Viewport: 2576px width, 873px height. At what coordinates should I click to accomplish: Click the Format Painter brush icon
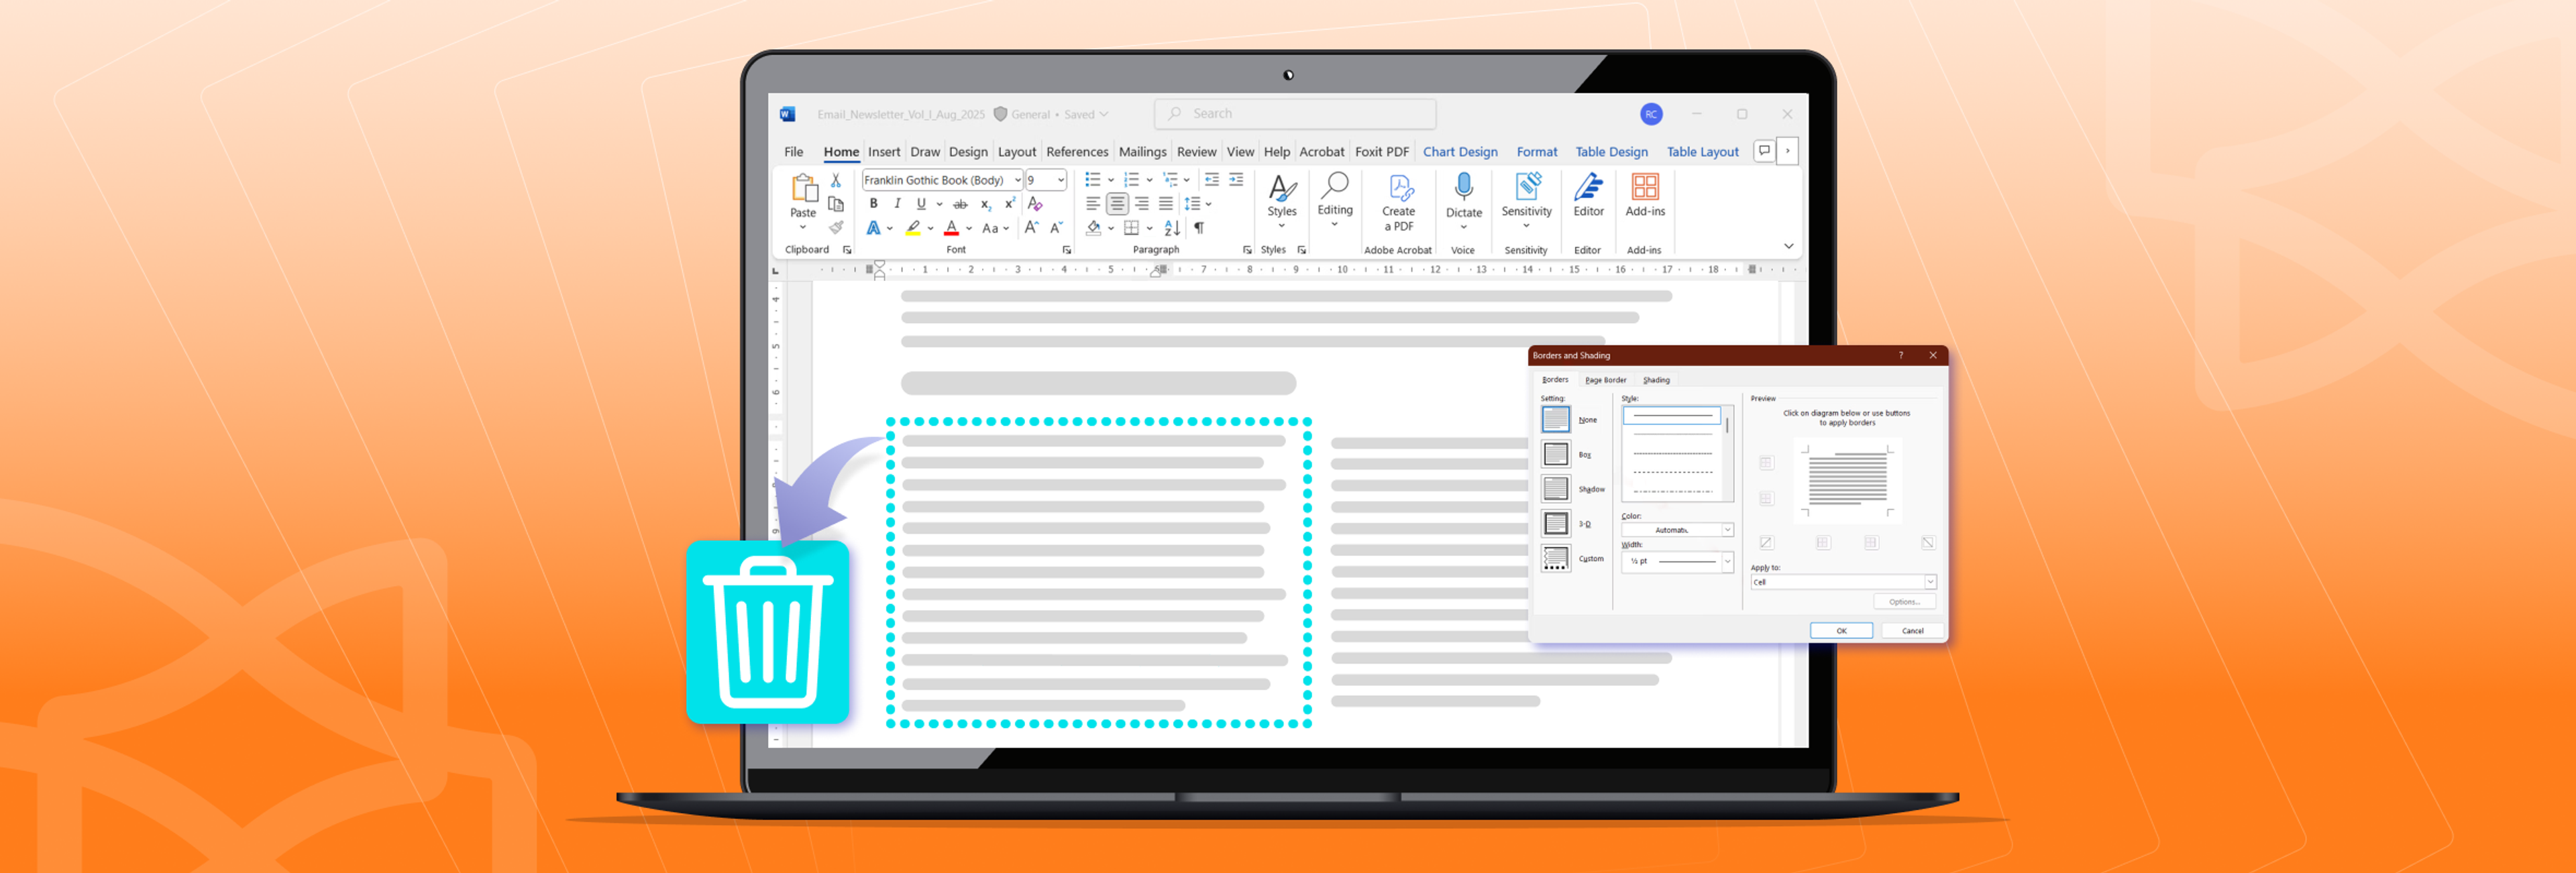coord(836,228)
